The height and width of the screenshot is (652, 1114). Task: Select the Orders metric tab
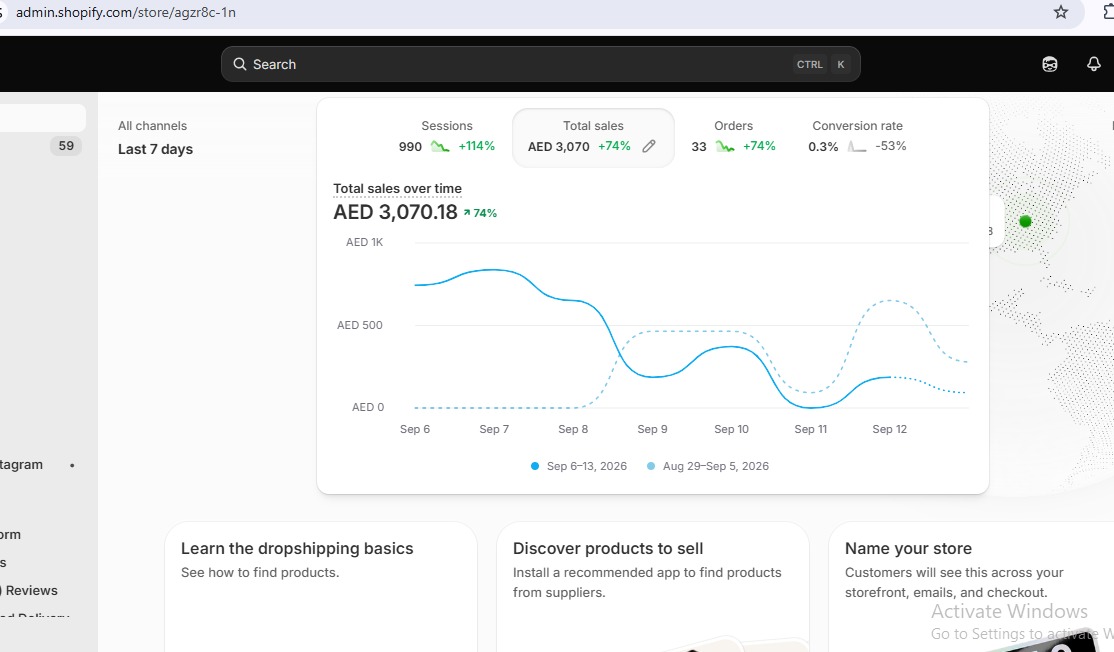733,137
